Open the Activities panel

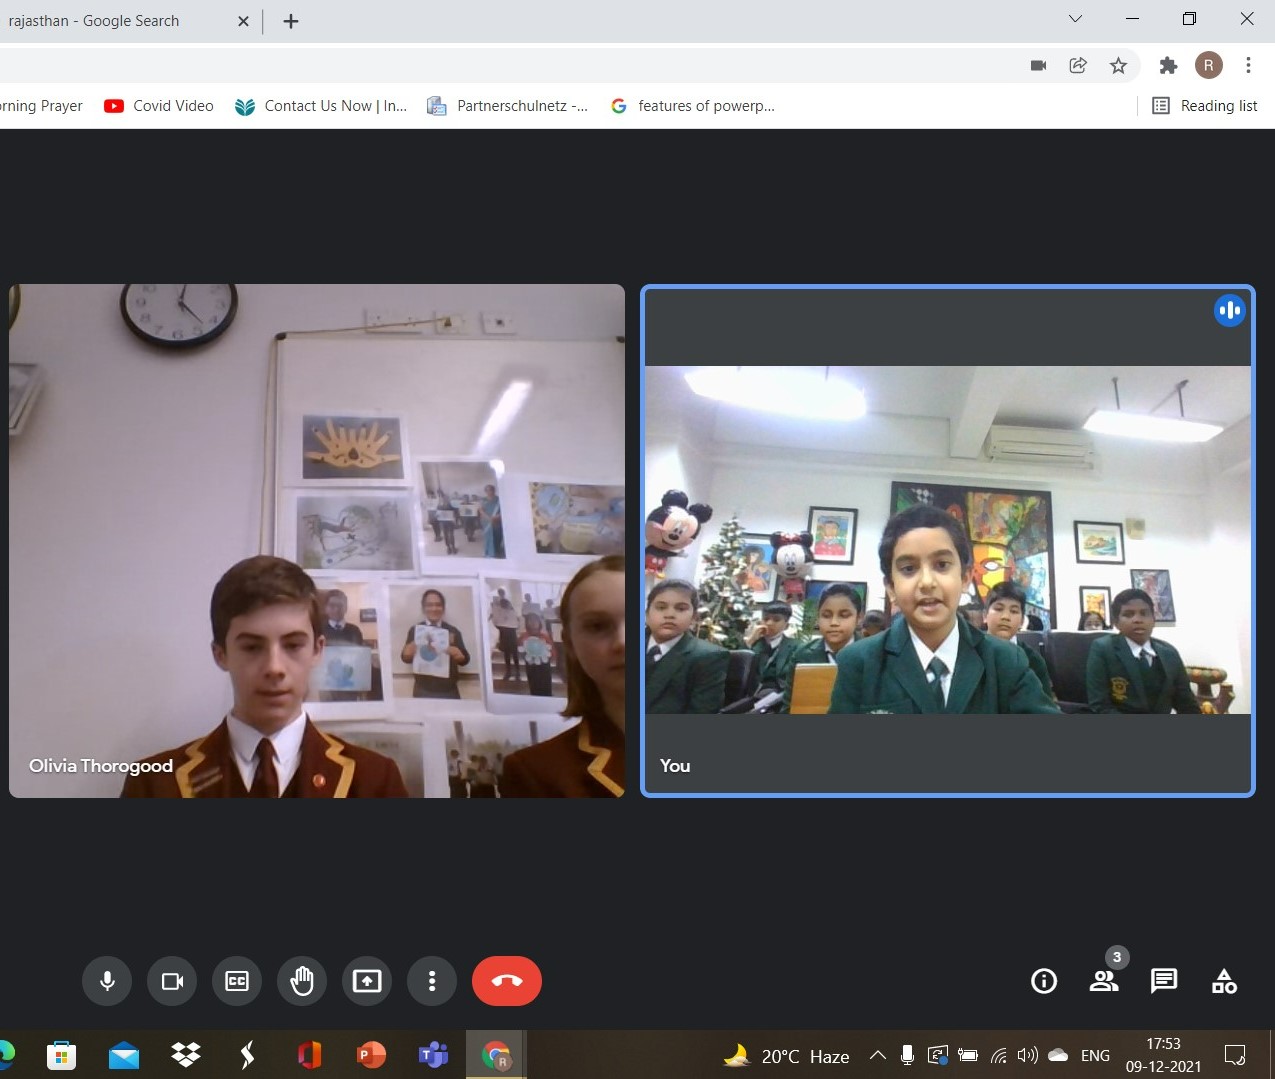coord(1224,981)
